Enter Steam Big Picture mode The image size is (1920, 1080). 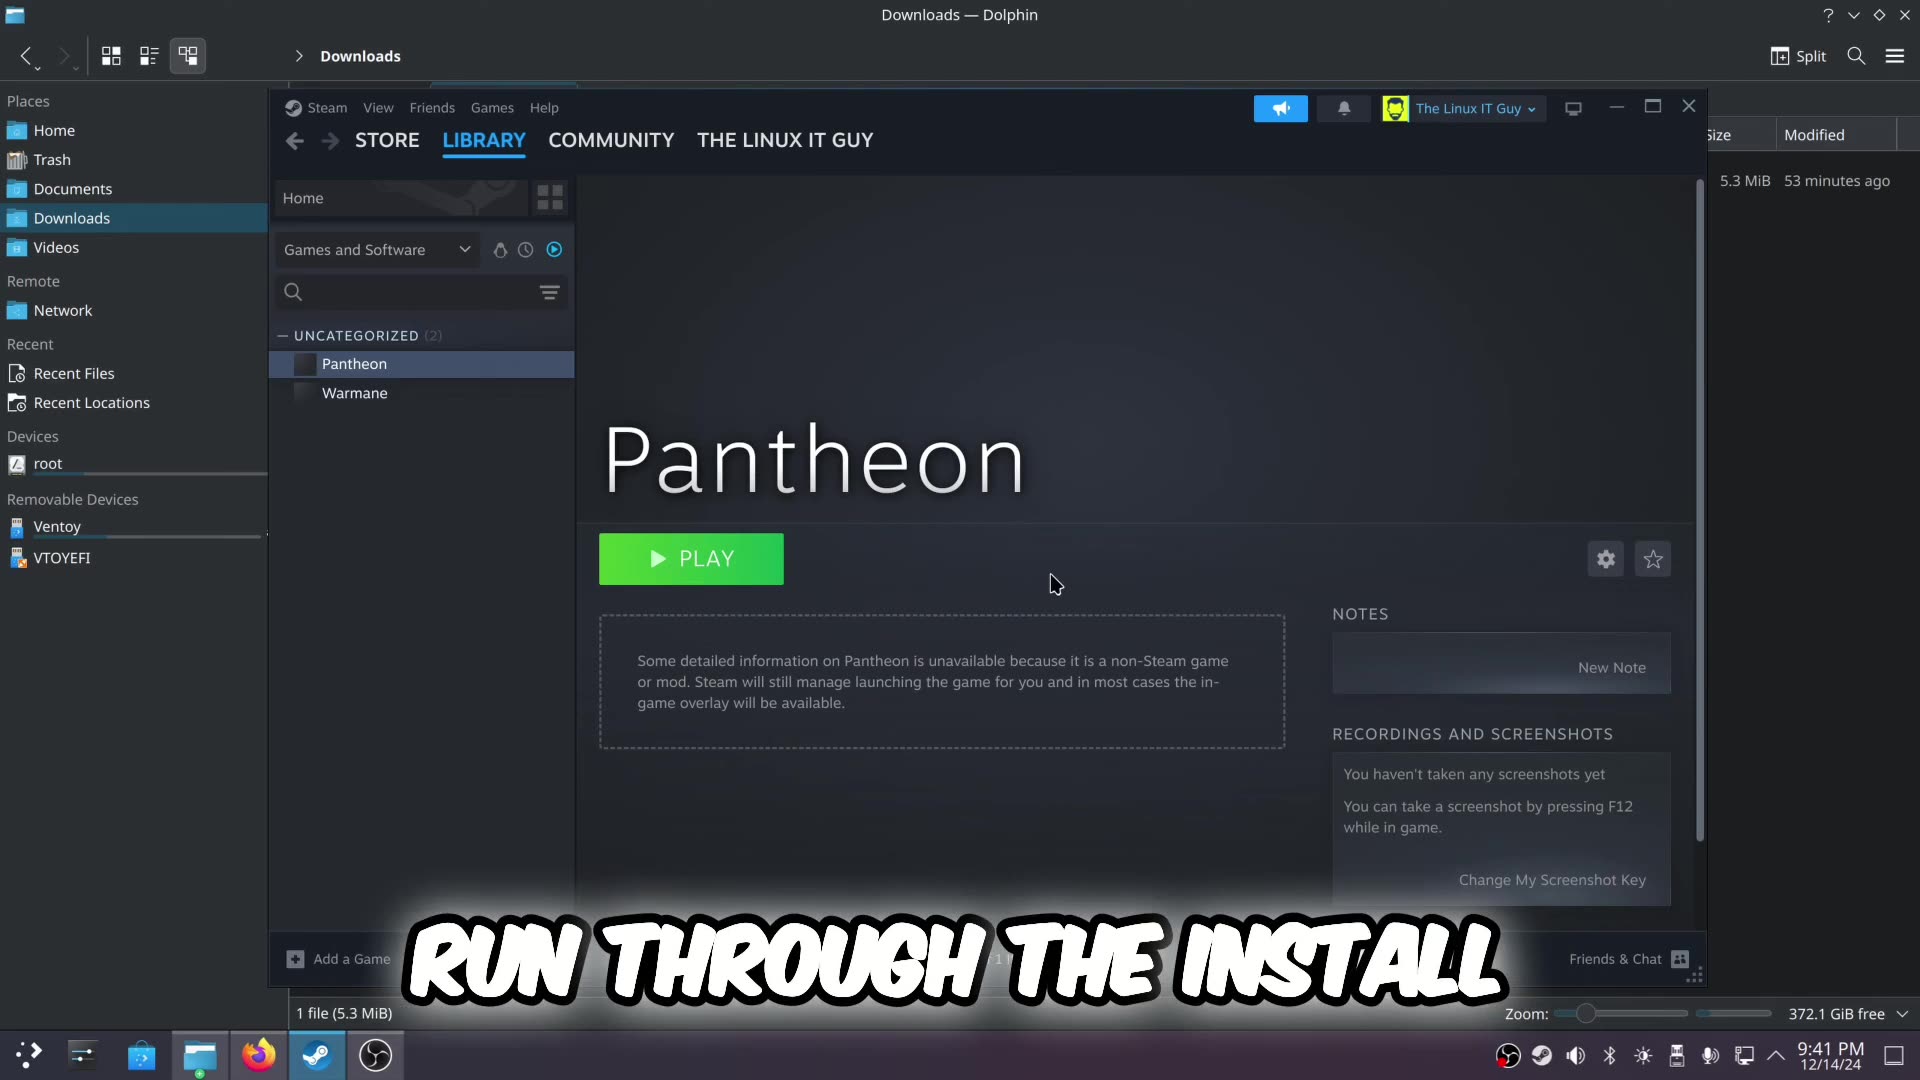[x=1573, y=107]
